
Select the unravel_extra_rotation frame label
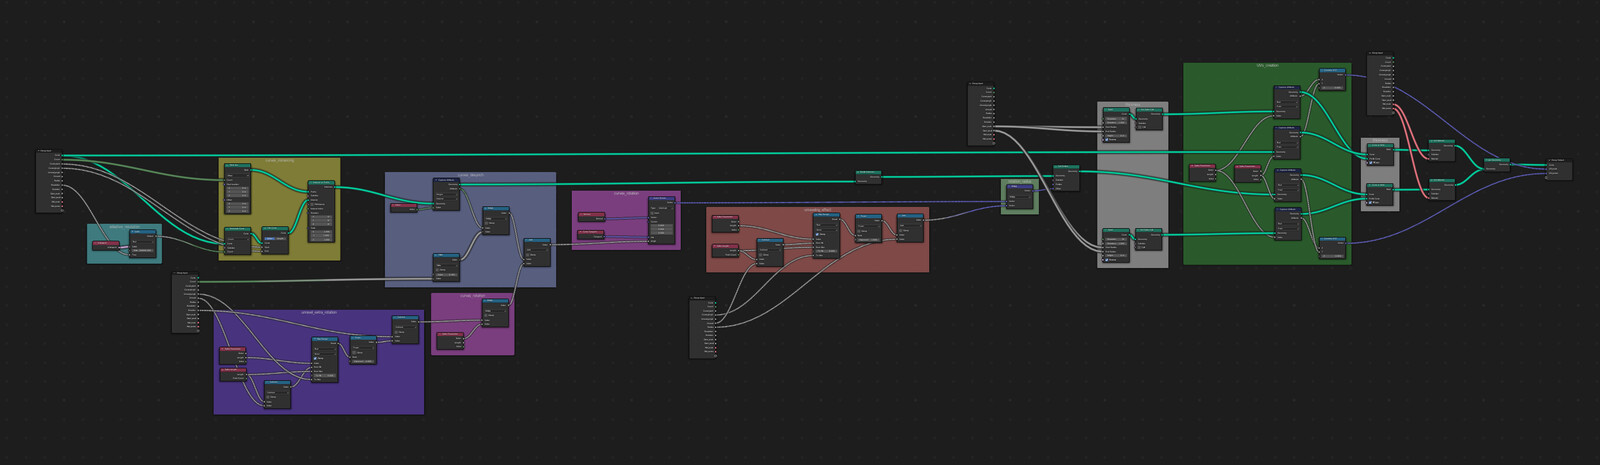point(319,312)
